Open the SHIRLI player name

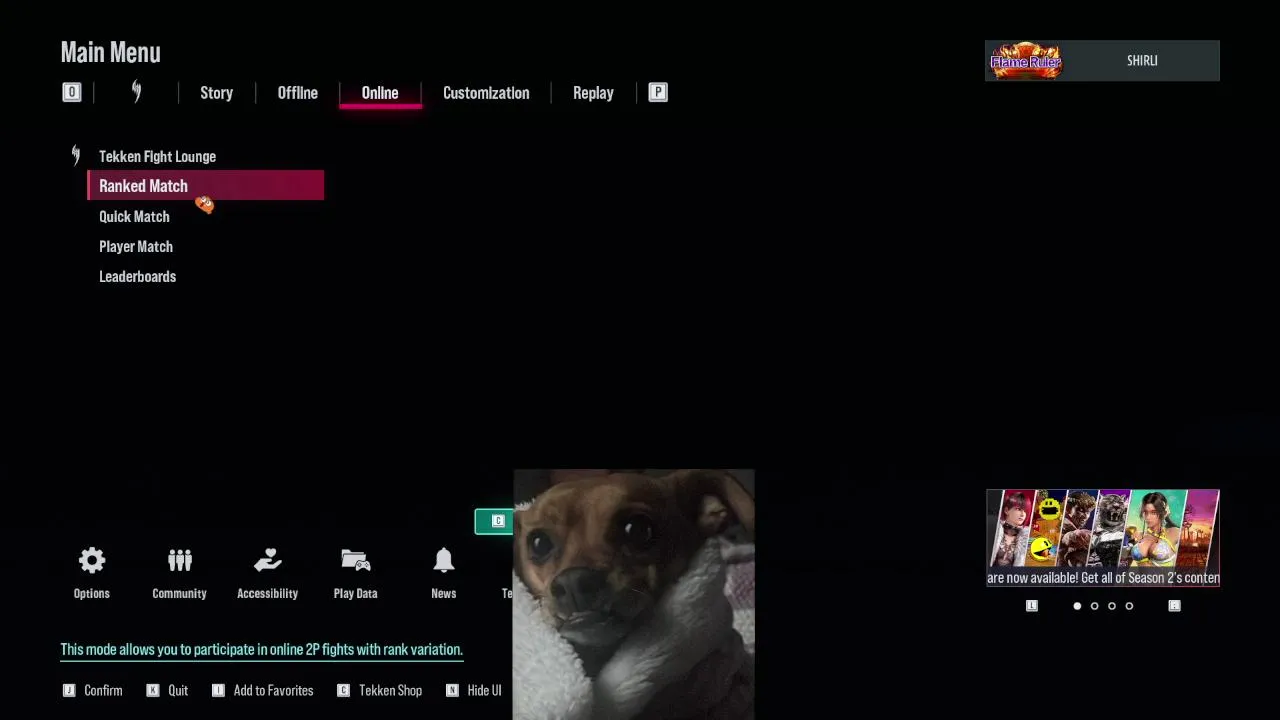1142,61
